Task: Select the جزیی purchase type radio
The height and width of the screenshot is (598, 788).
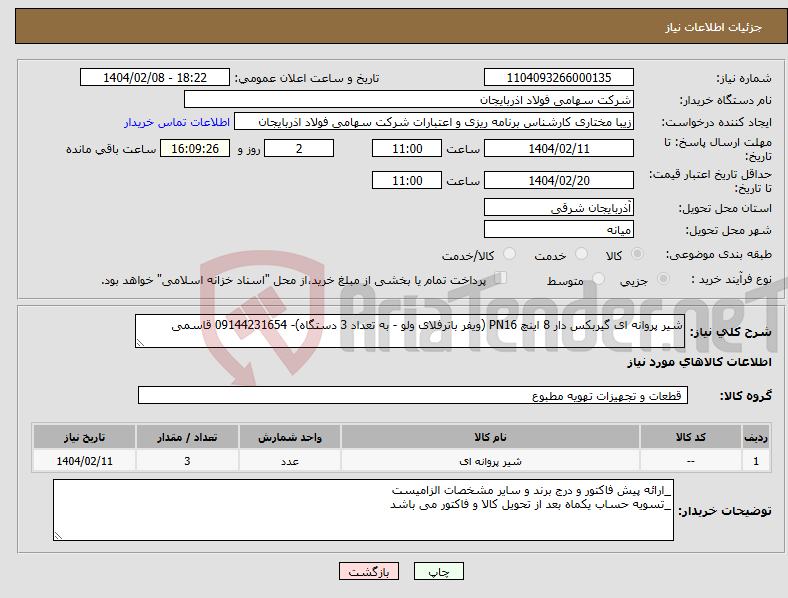Action: coord(663,279)
